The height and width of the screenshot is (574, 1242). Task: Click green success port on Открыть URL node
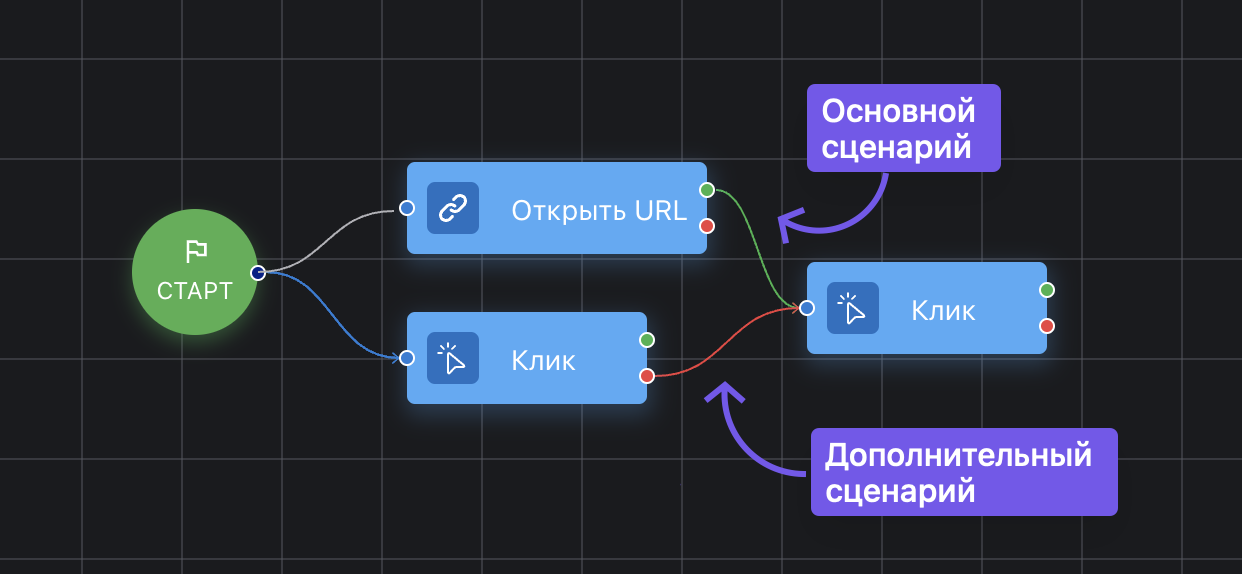tap(707, 190)
